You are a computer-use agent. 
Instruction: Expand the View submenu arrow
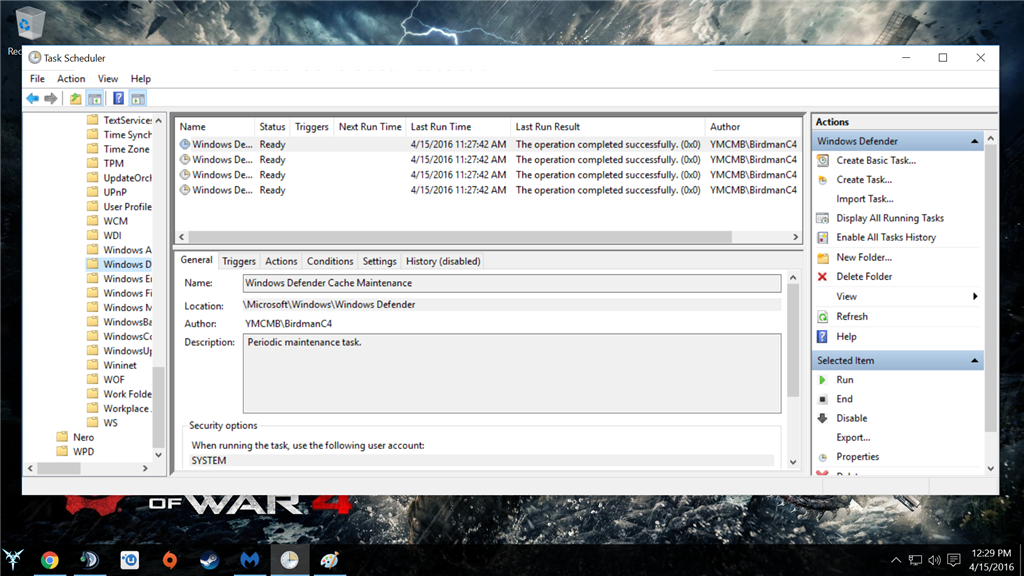pos(975,297)
